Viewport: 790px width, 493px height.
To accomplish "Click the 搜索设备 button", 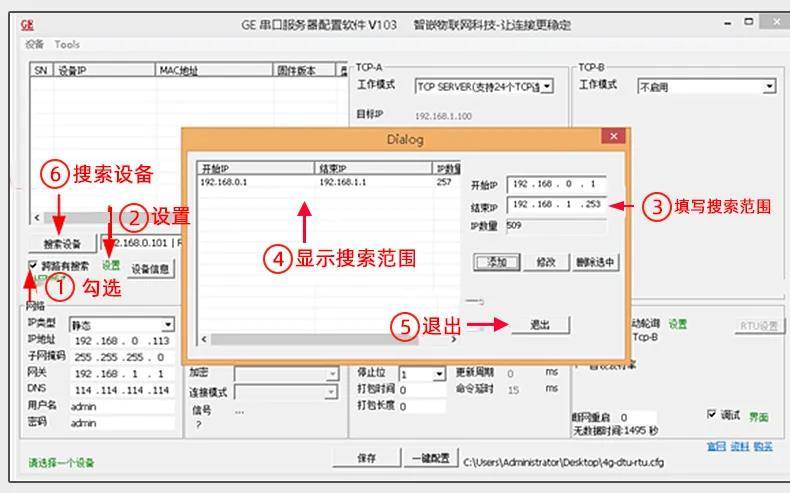I will tap(62, 243).
